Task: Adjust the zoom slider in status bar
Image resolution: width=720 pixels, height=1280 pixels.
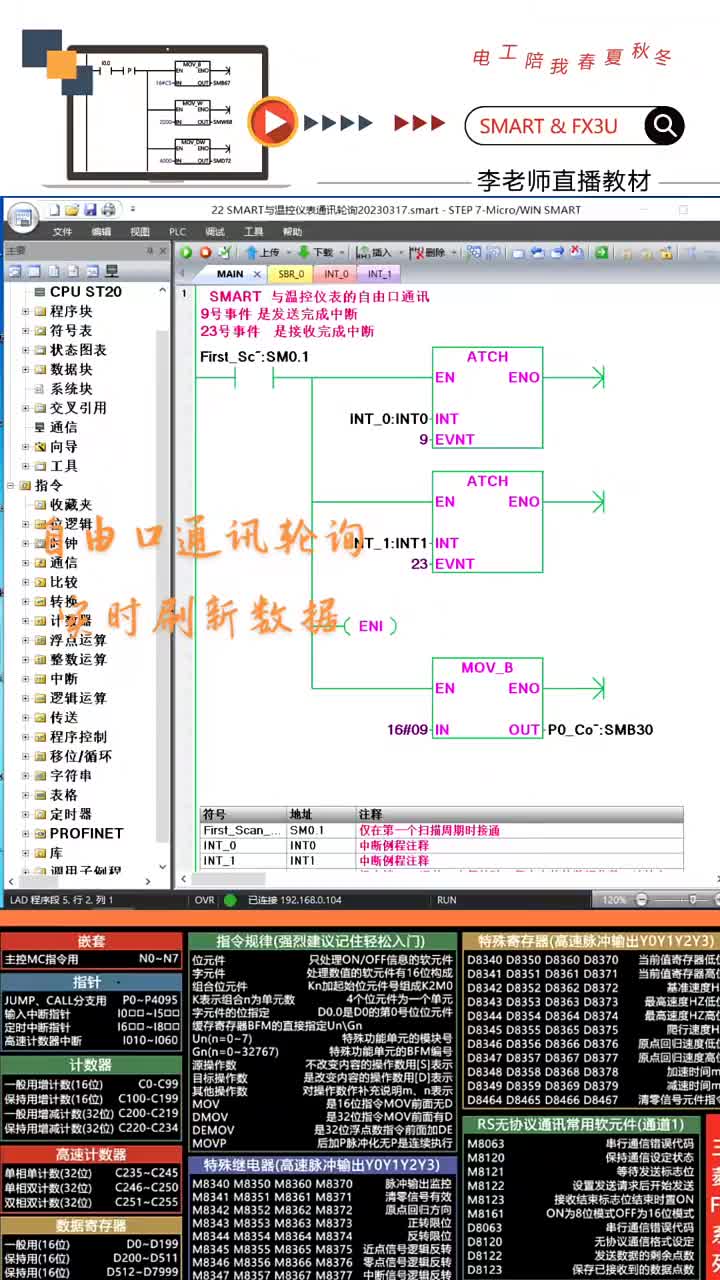Action: (692, 900)
